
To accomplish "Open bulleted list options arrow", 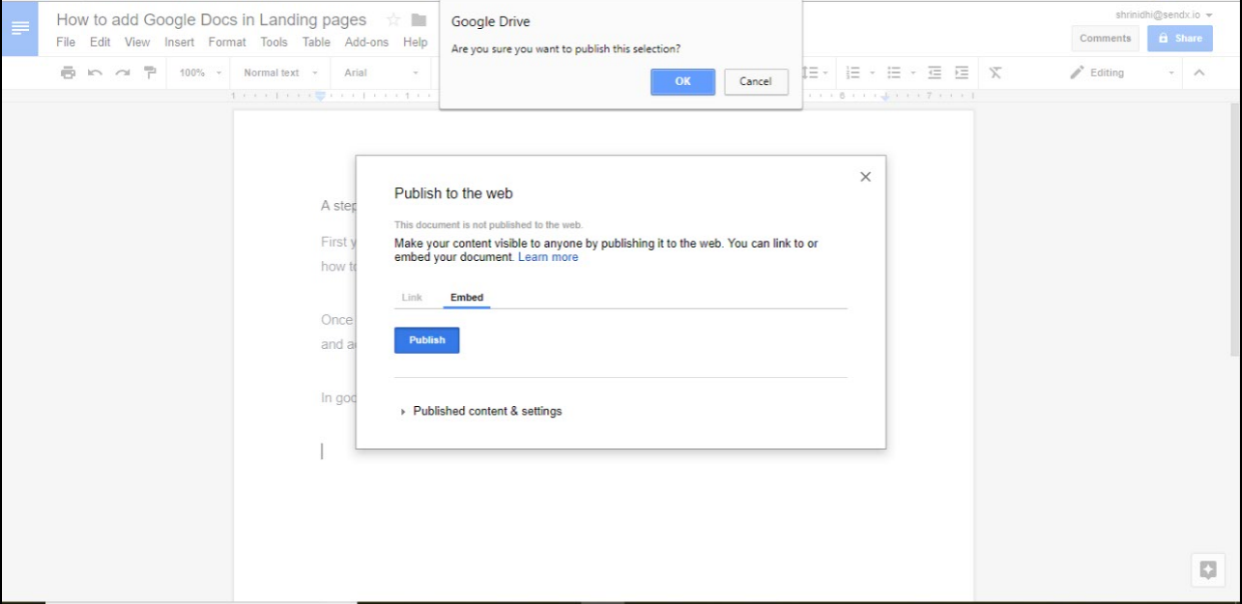I will pos(913,73).
